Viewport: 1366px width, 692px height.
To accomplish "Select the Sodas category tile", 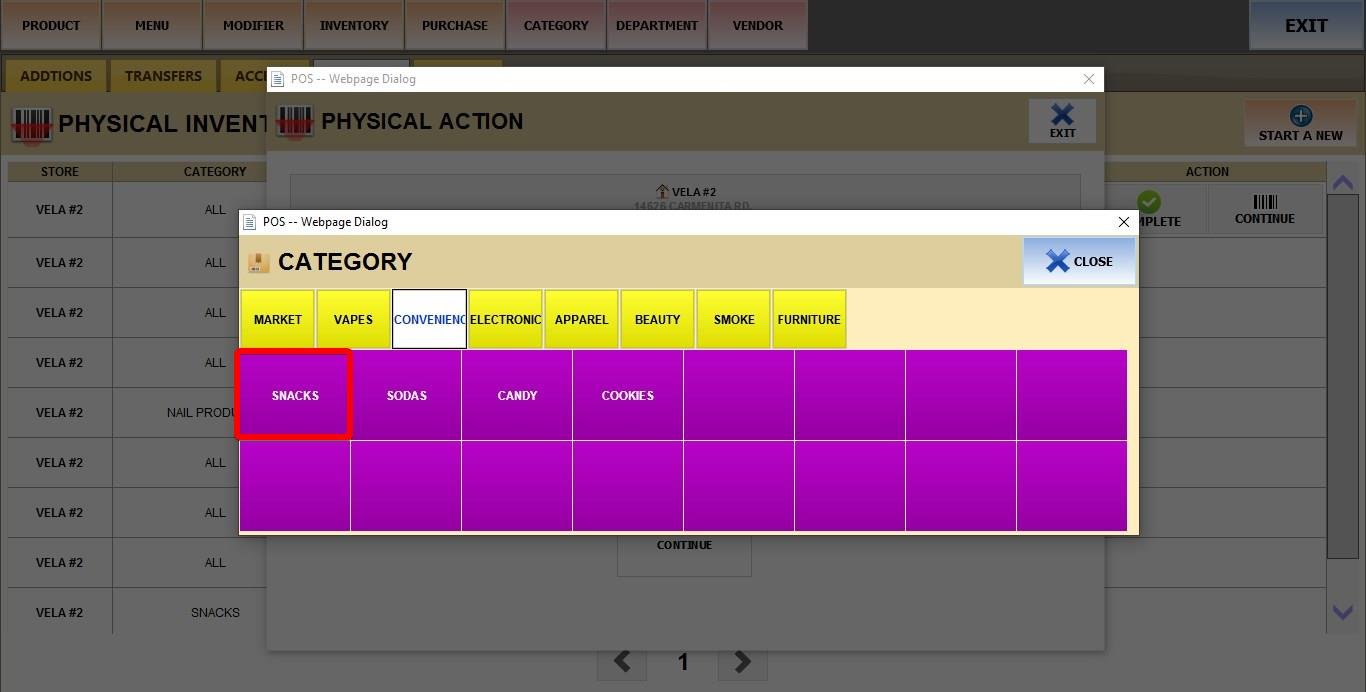I will click(x=406, y=395).
